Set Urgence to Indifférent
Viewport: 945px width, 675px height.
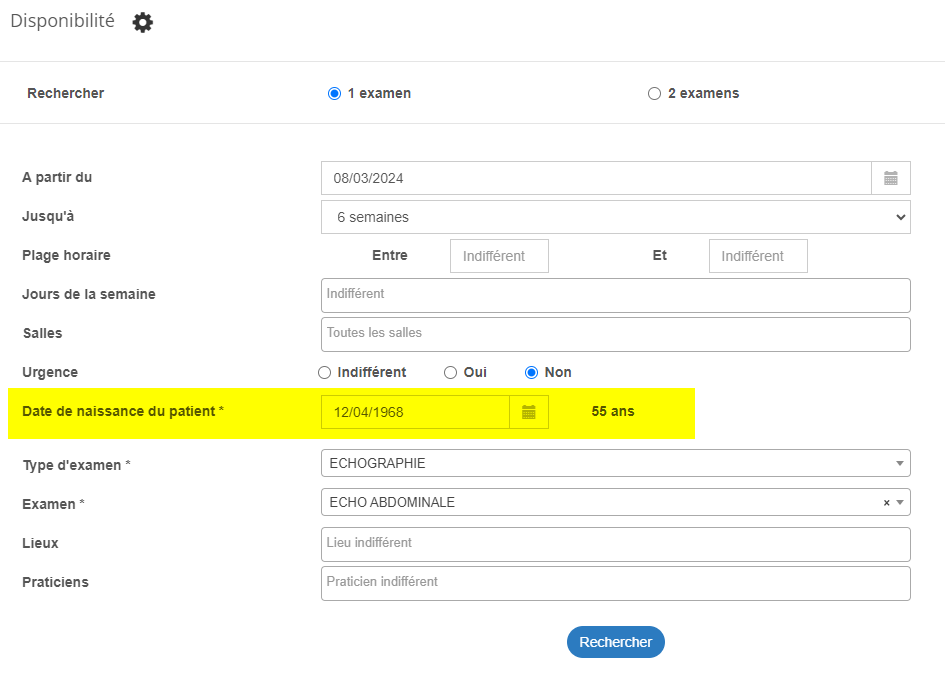pyautogui.click(x=324, y=372)
